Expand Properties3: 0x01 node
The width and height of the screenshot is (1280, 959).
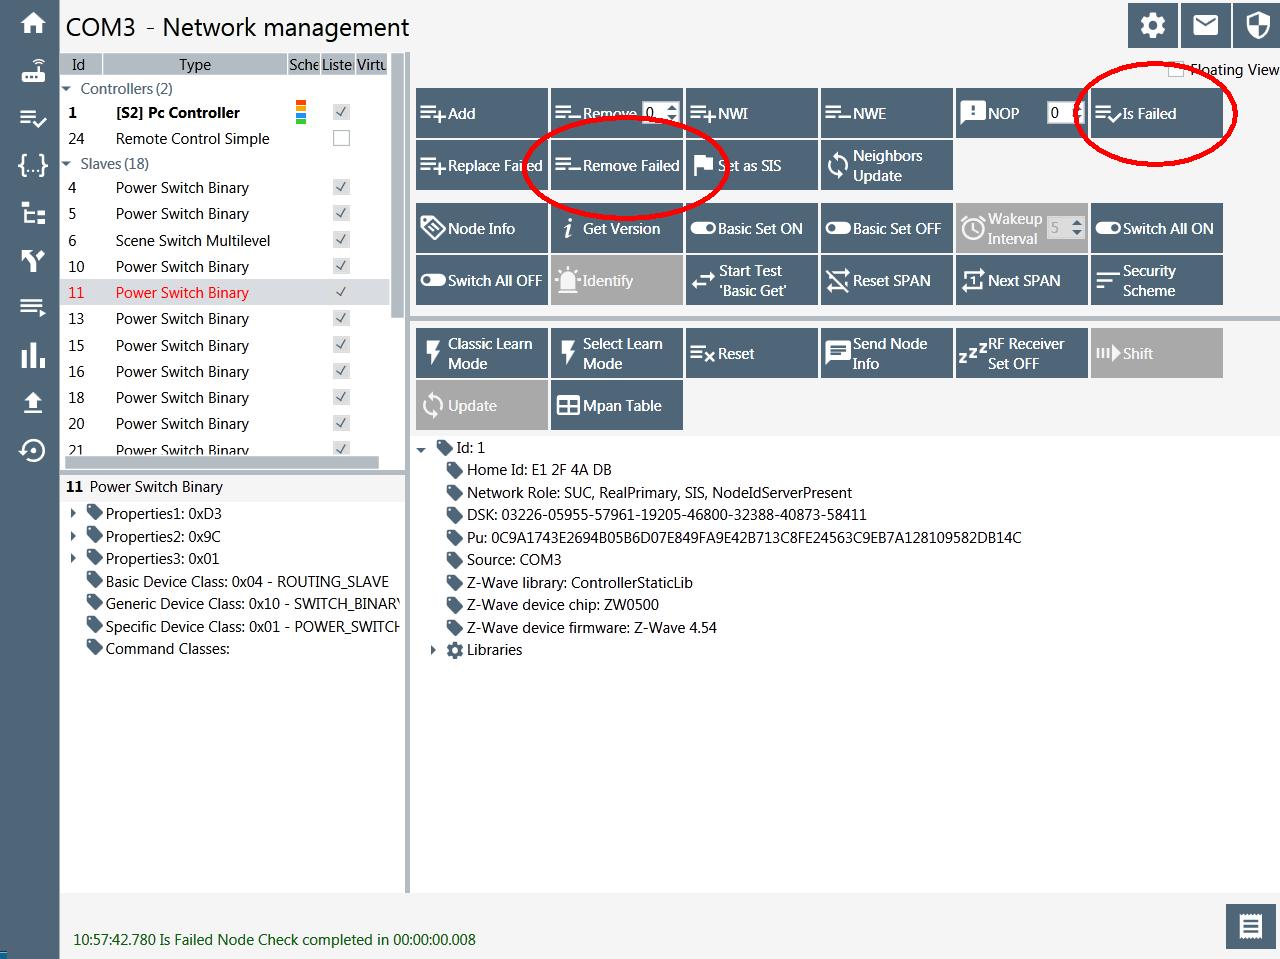point(73,558)
